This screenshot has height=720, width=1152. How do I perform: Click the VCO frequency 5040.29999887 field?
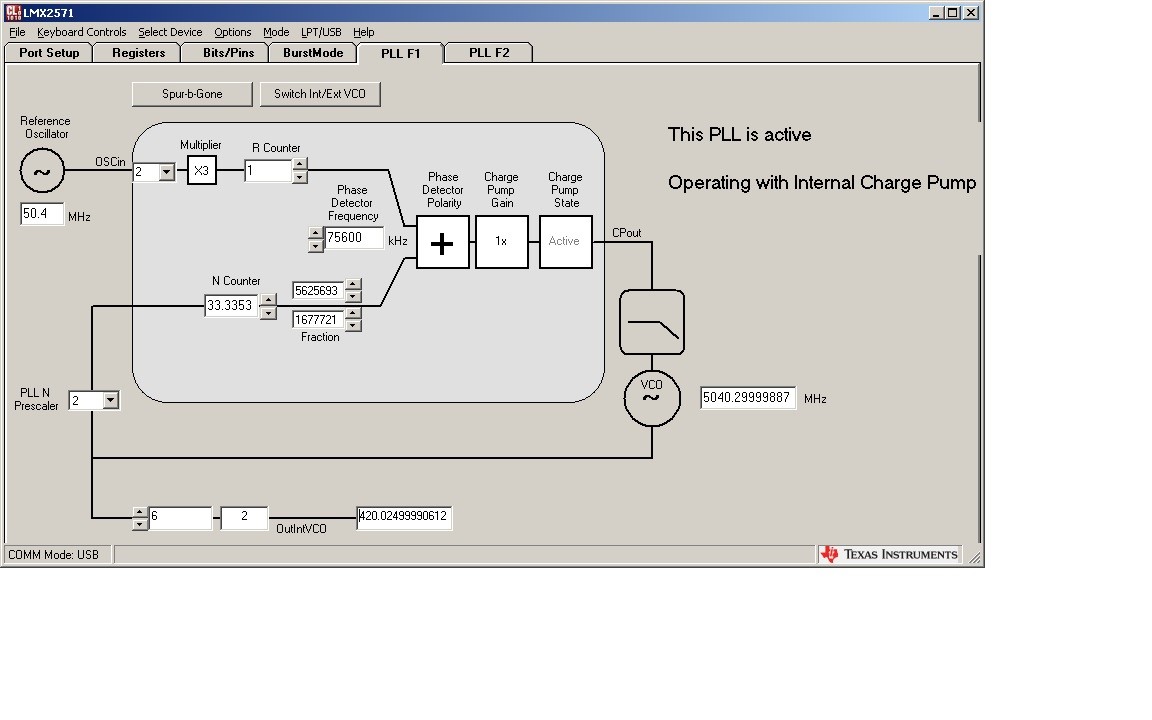pyautogui.click(x=748, y=398)
